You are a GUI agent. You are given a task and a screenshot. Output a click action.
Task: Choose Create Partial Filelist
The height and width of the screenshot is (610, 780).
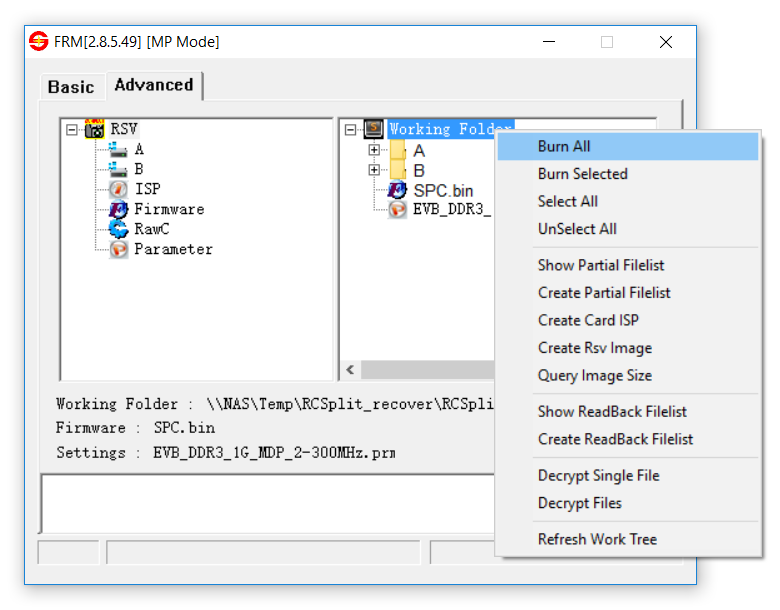coord(628,293)
